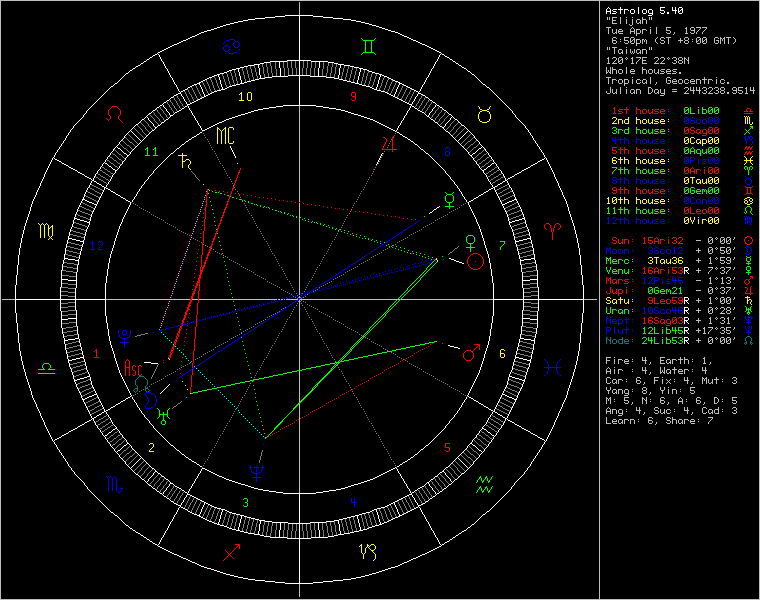Click house number 9 on the wheel

(x=353, y=97)
